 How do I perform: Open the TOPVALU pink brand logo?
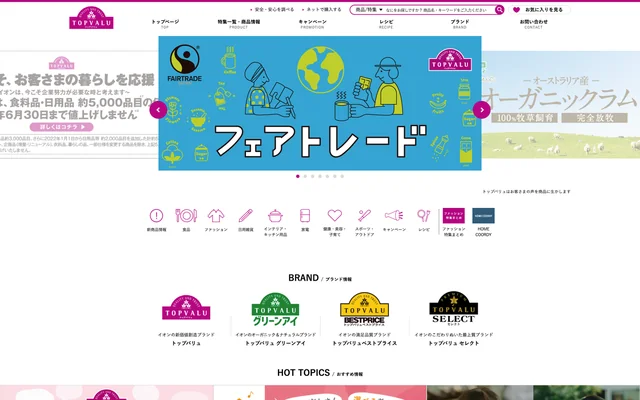click(186, 308)
